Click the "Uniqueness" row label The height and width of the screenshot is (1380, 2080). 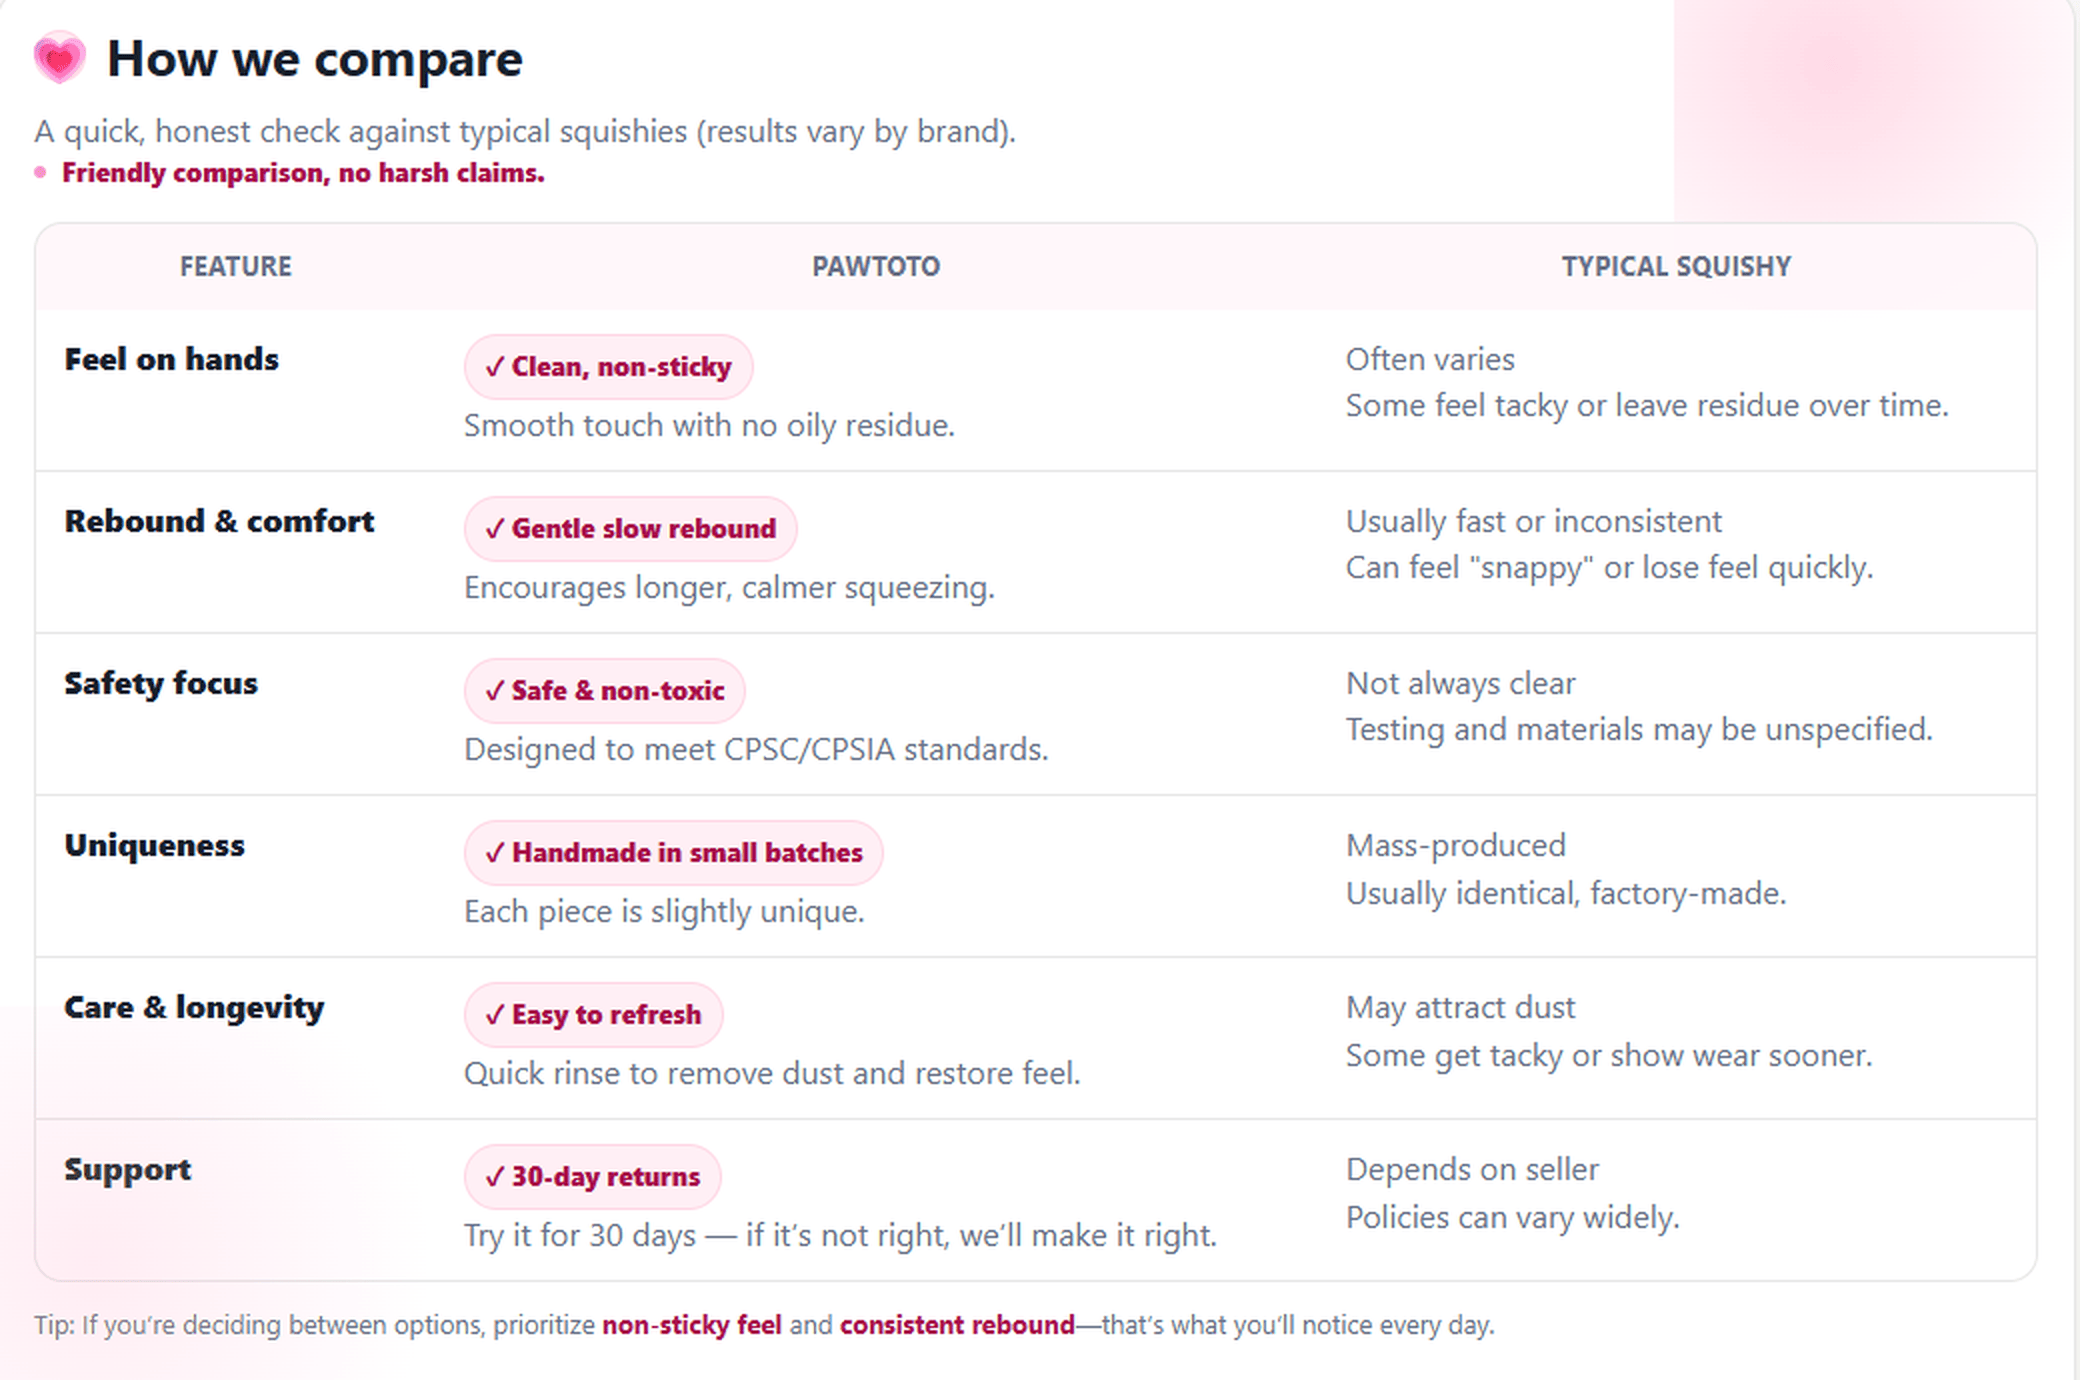[x=155, y=846]
